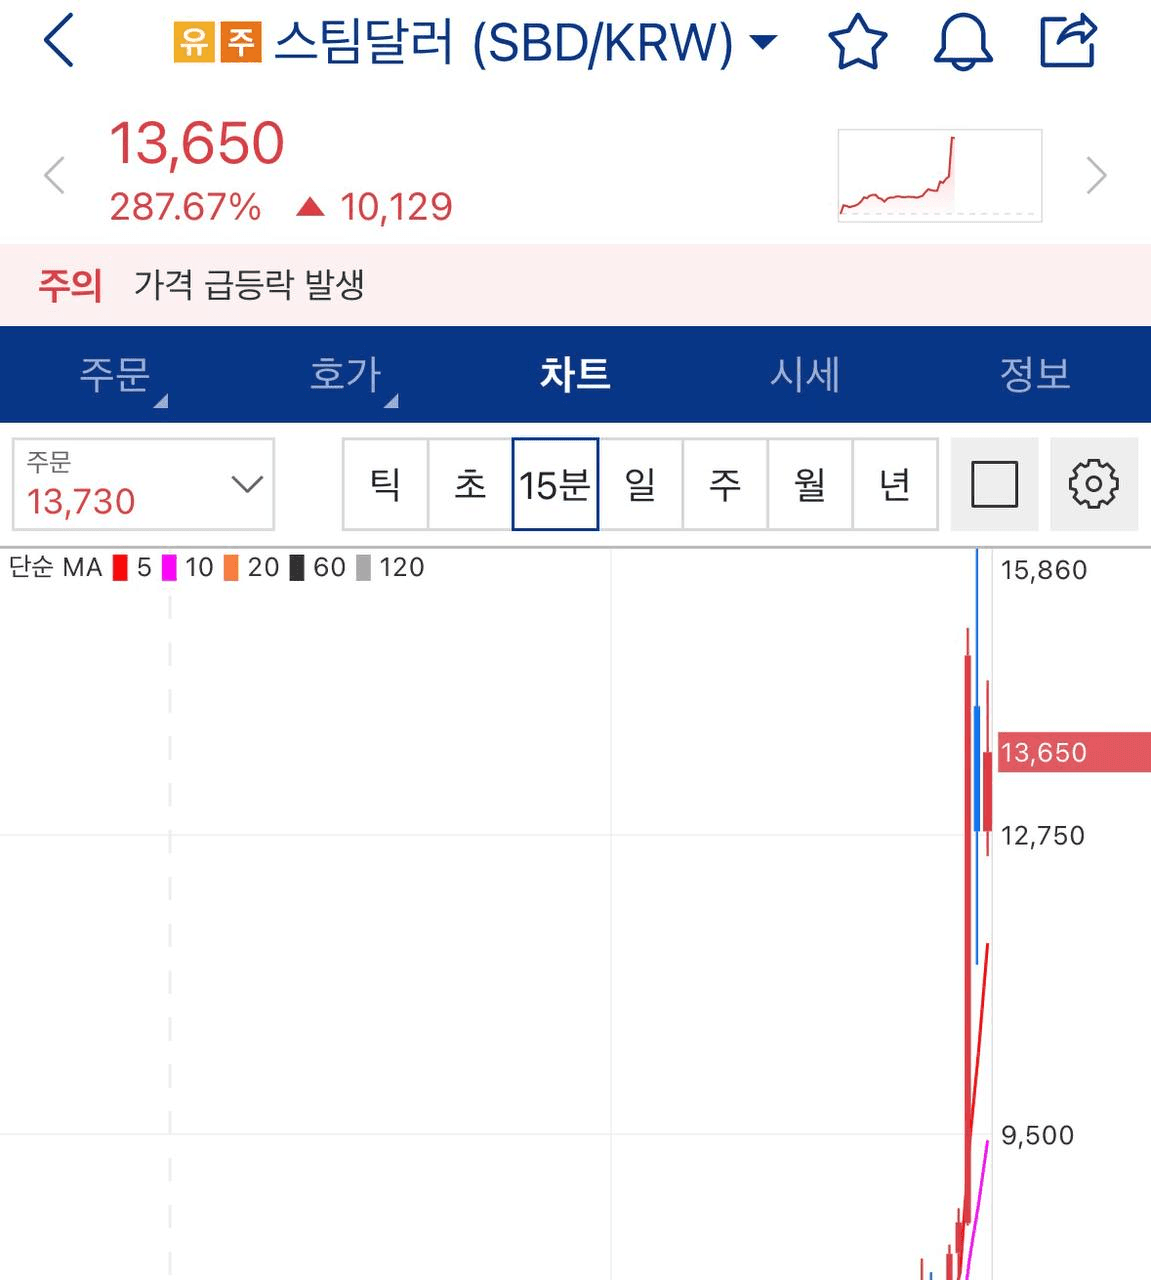Open price alert bell icon

[963, 42]
